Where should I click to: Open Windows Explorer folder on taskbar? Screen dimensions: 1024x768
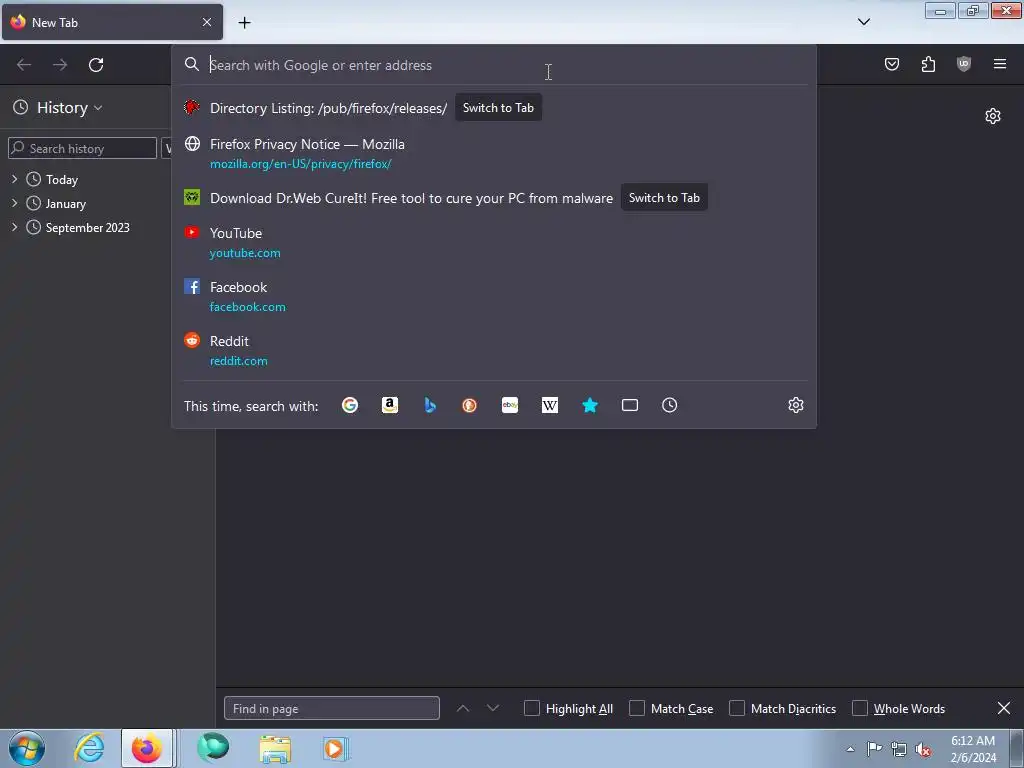pos(275,748)
